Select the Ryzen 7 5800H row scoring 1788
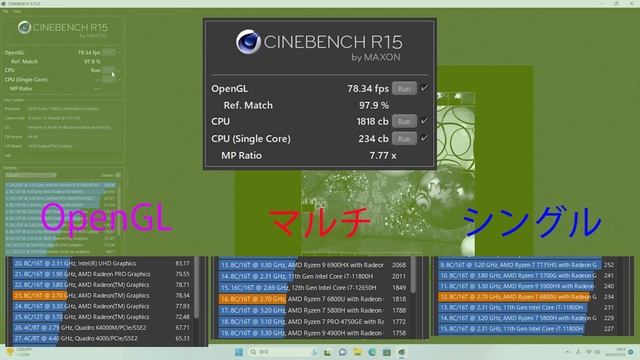Image resolution: width=640 pixels, height=360 pixels. pos(313,310)
